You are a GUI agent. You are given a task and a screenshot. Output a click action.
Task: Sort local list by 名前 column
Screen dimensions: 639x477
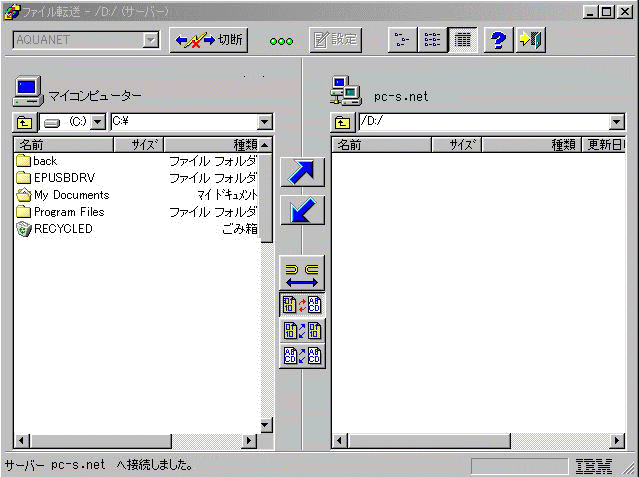tap(64, 145)
